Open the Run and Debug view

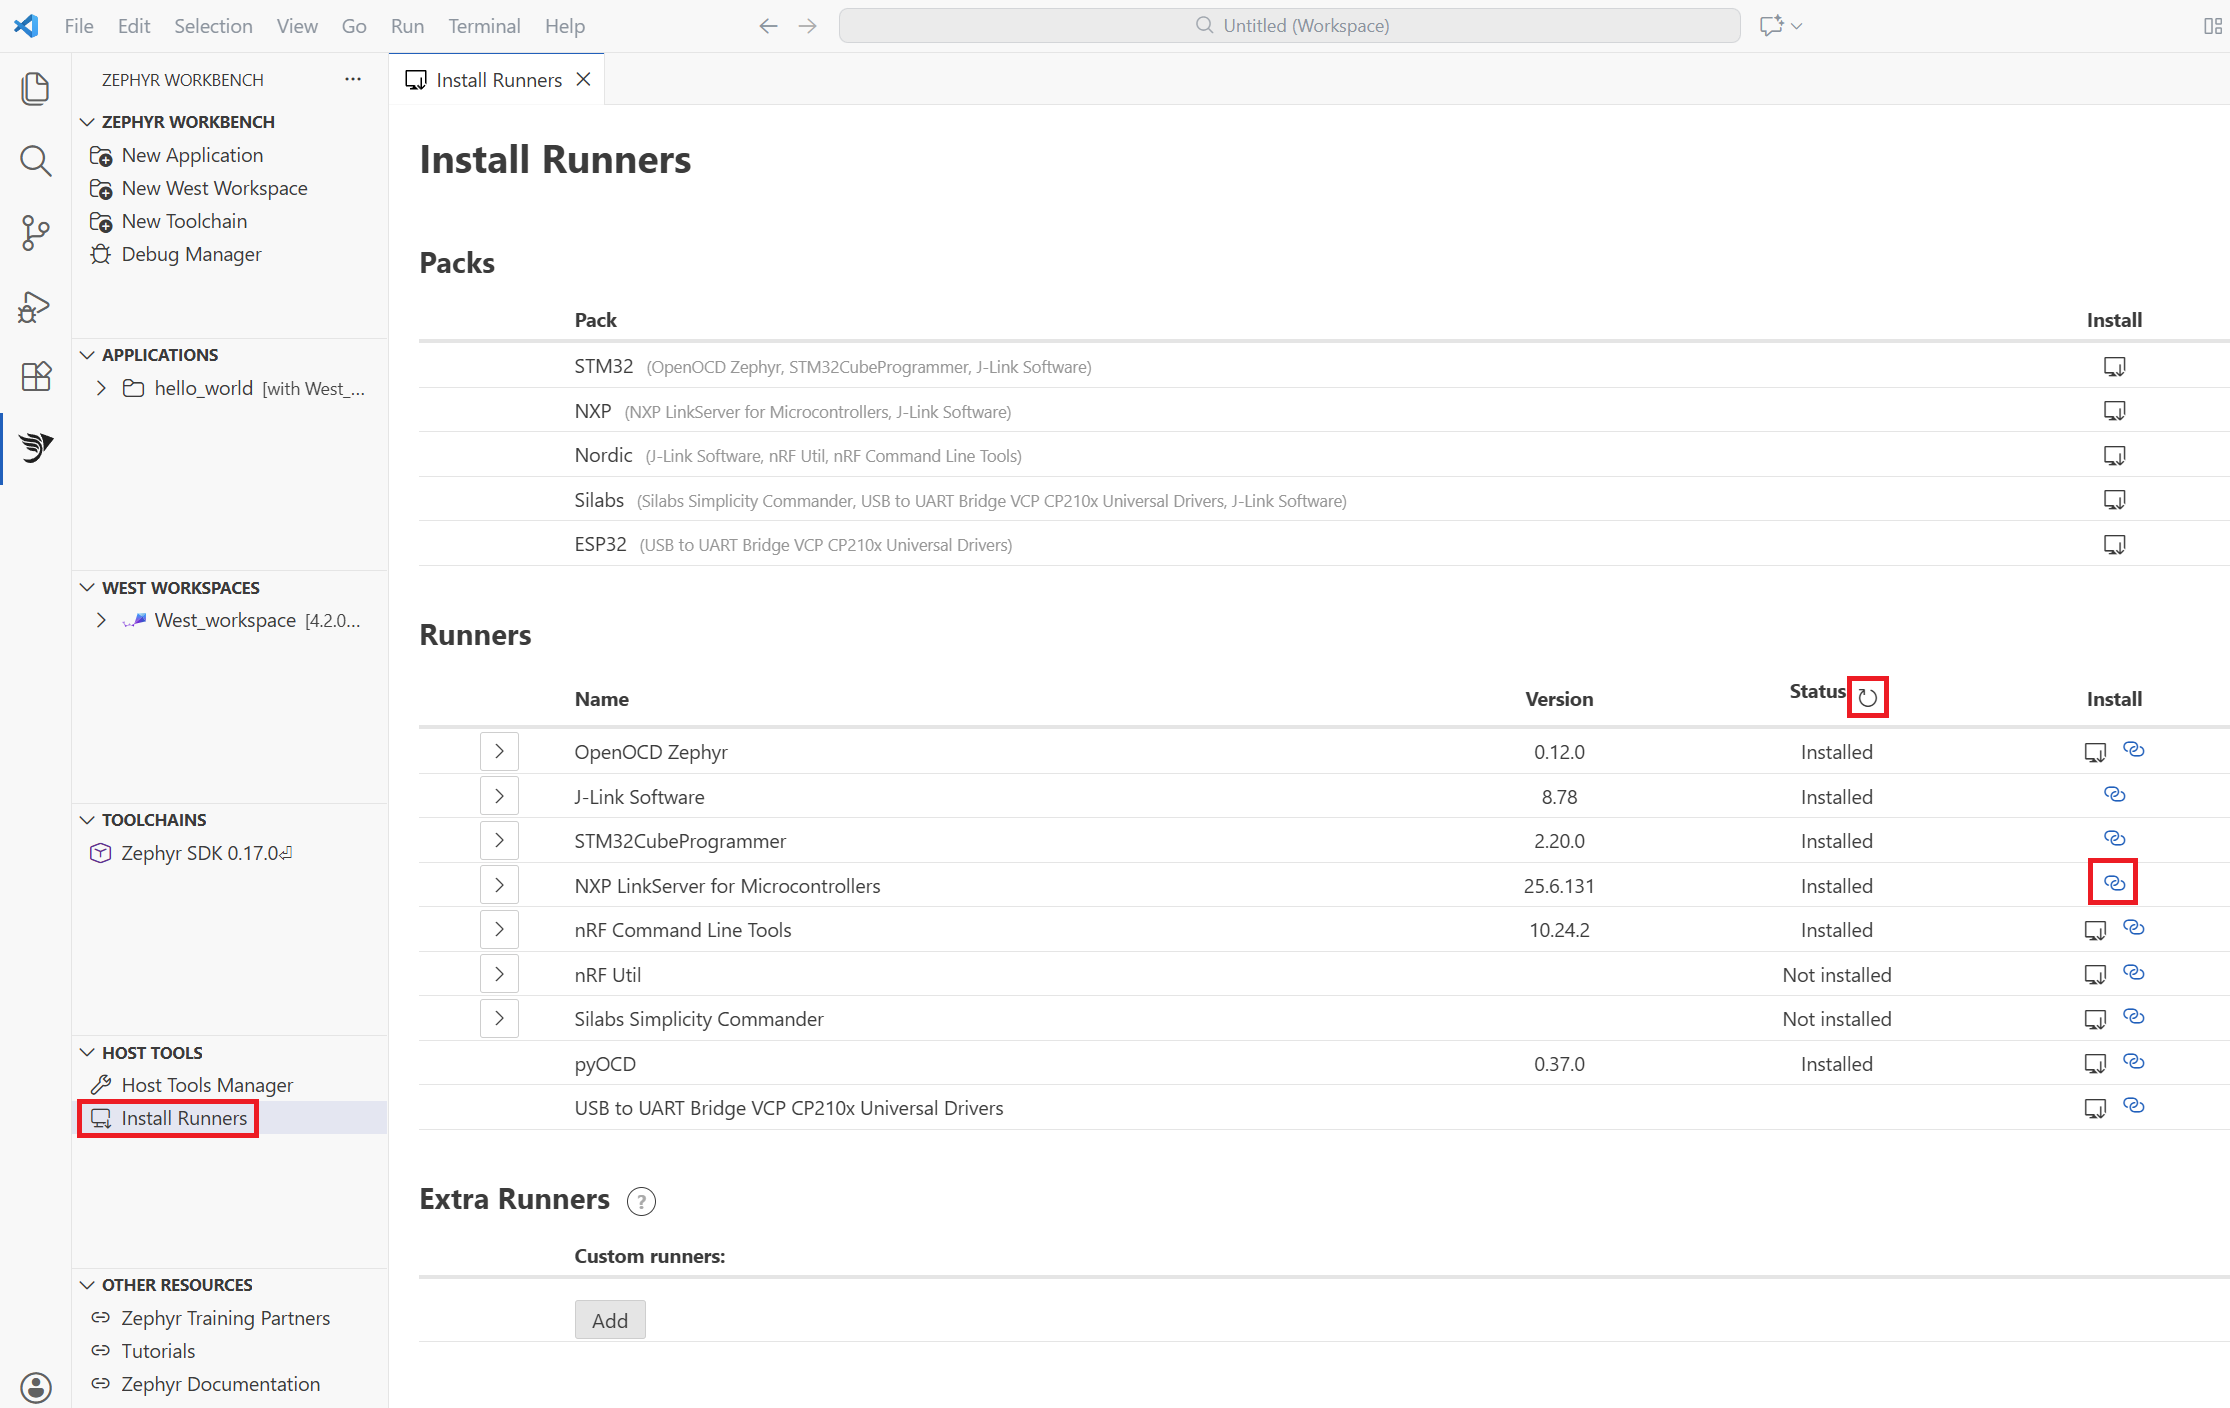35,306
